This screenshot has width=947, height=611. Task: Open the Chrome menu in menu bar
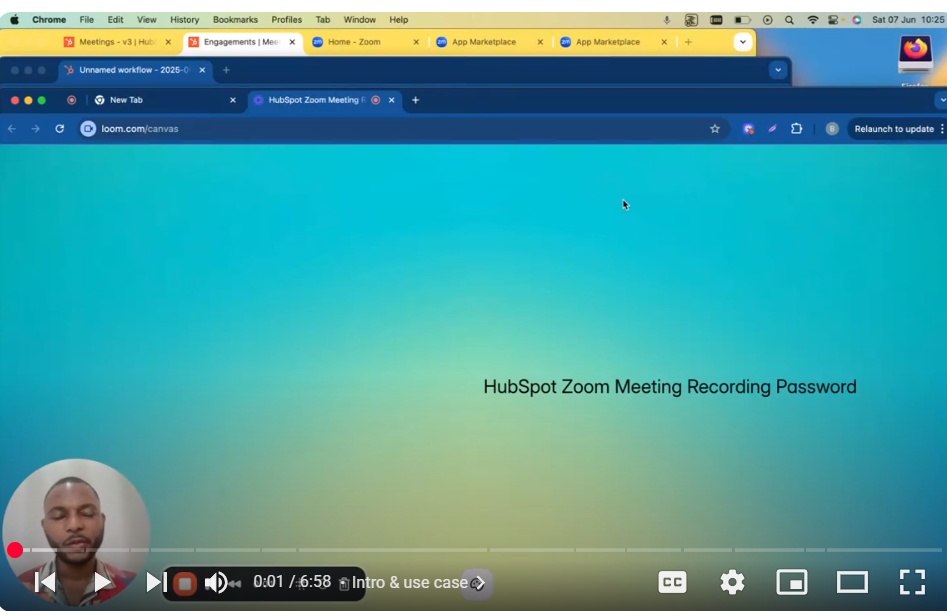49,19
